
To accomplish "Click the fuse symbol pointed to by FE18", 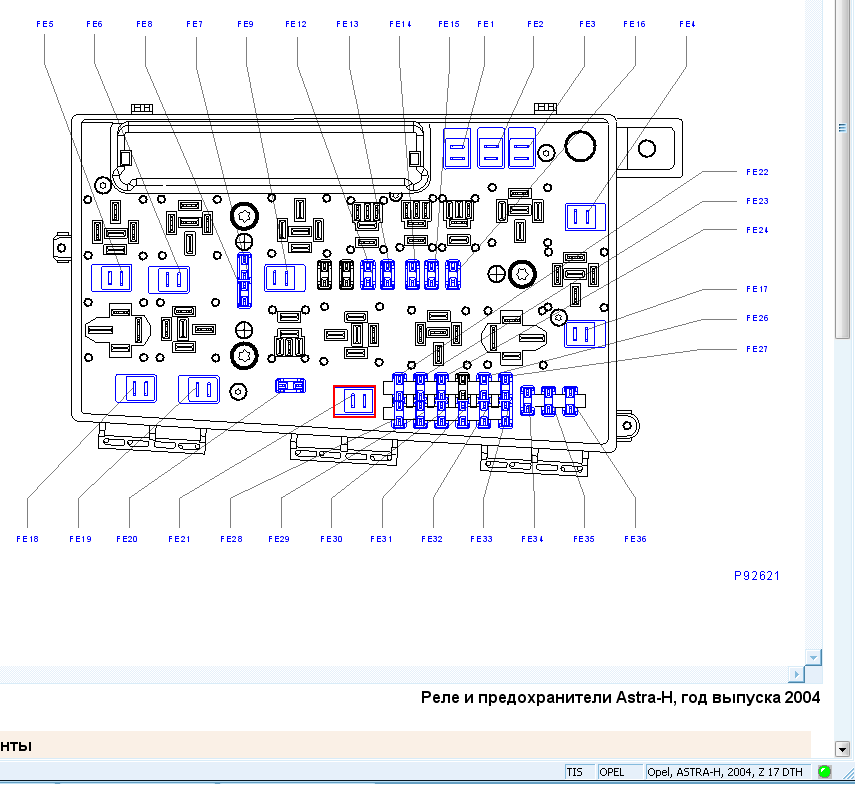I will (x=136, y=388).
